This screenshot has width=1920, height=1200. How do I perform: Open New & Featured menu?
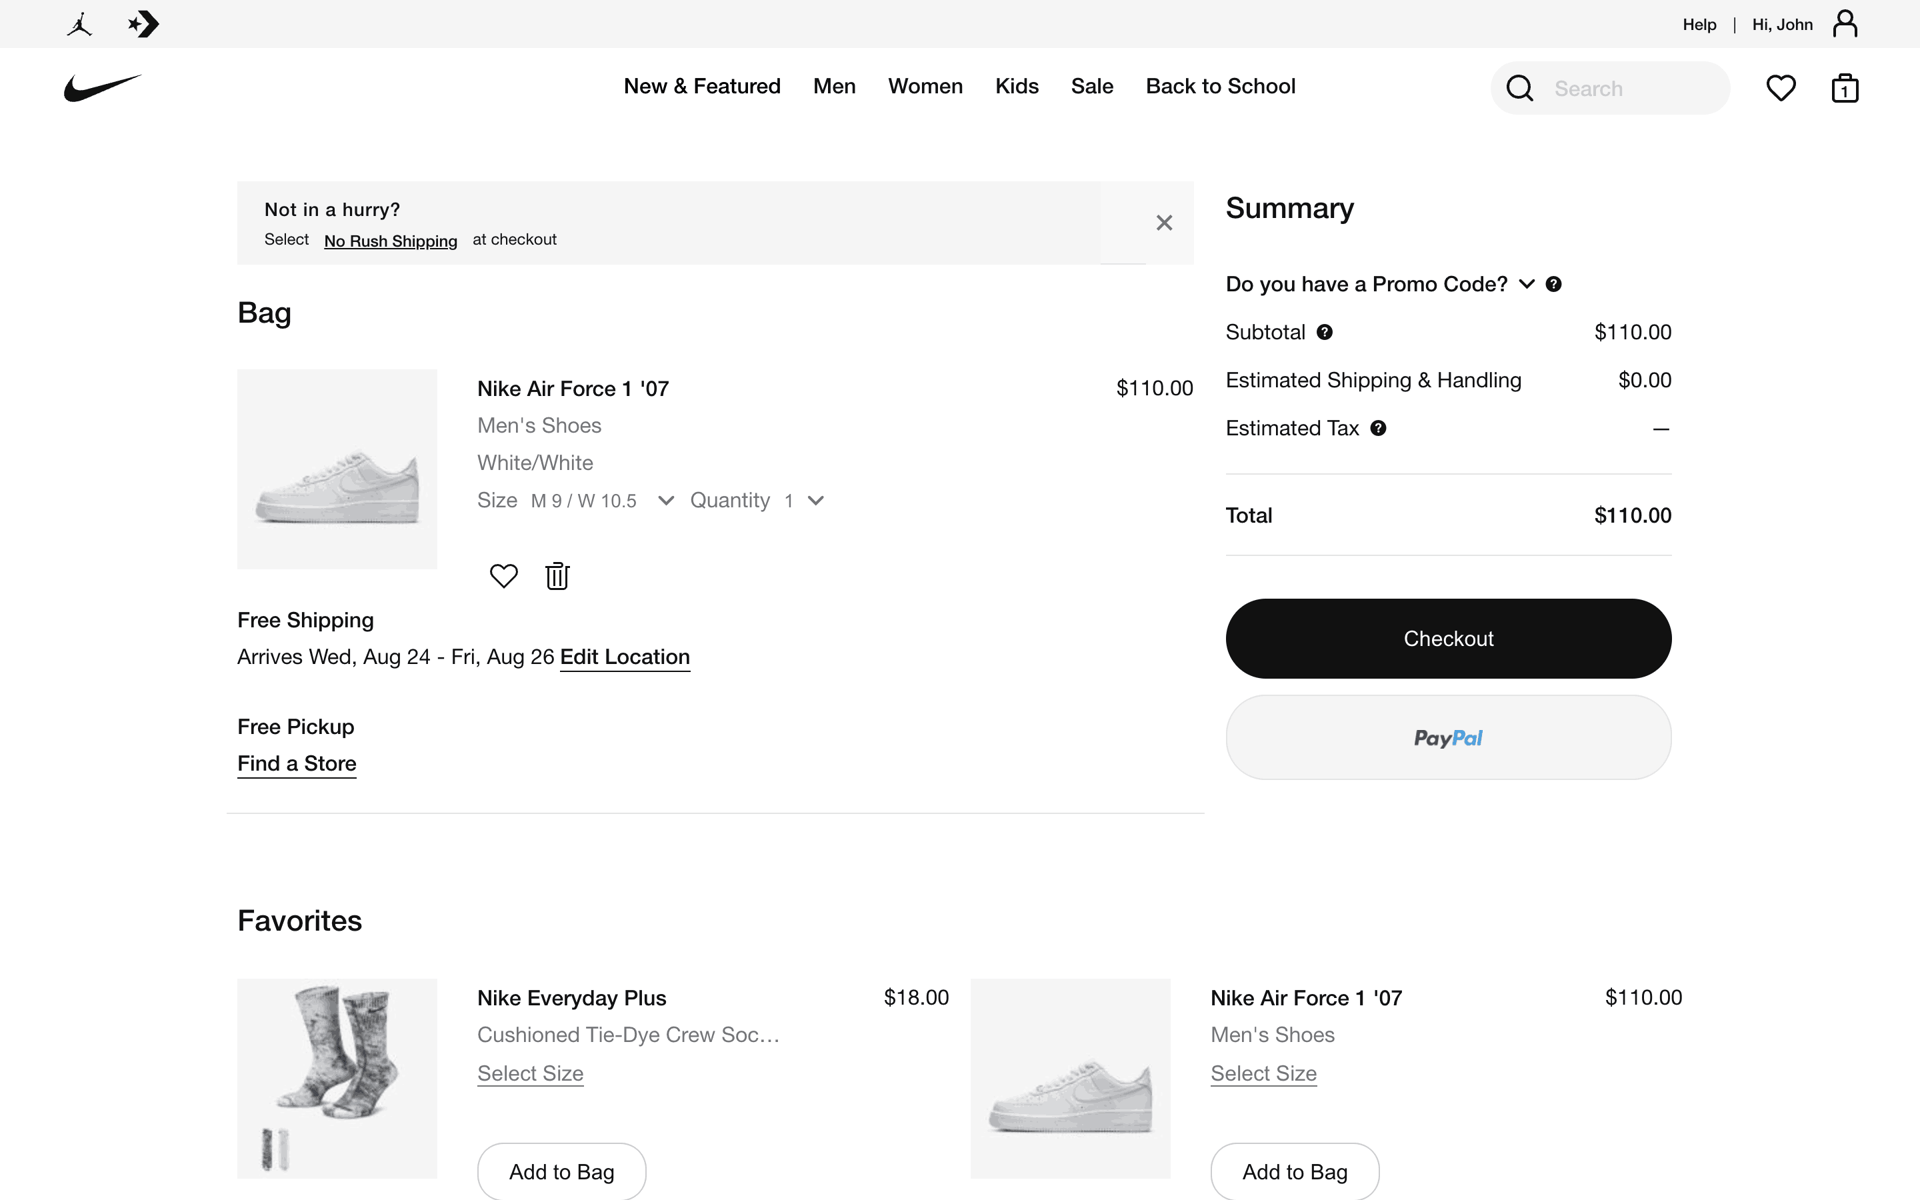tap(702, 86)
